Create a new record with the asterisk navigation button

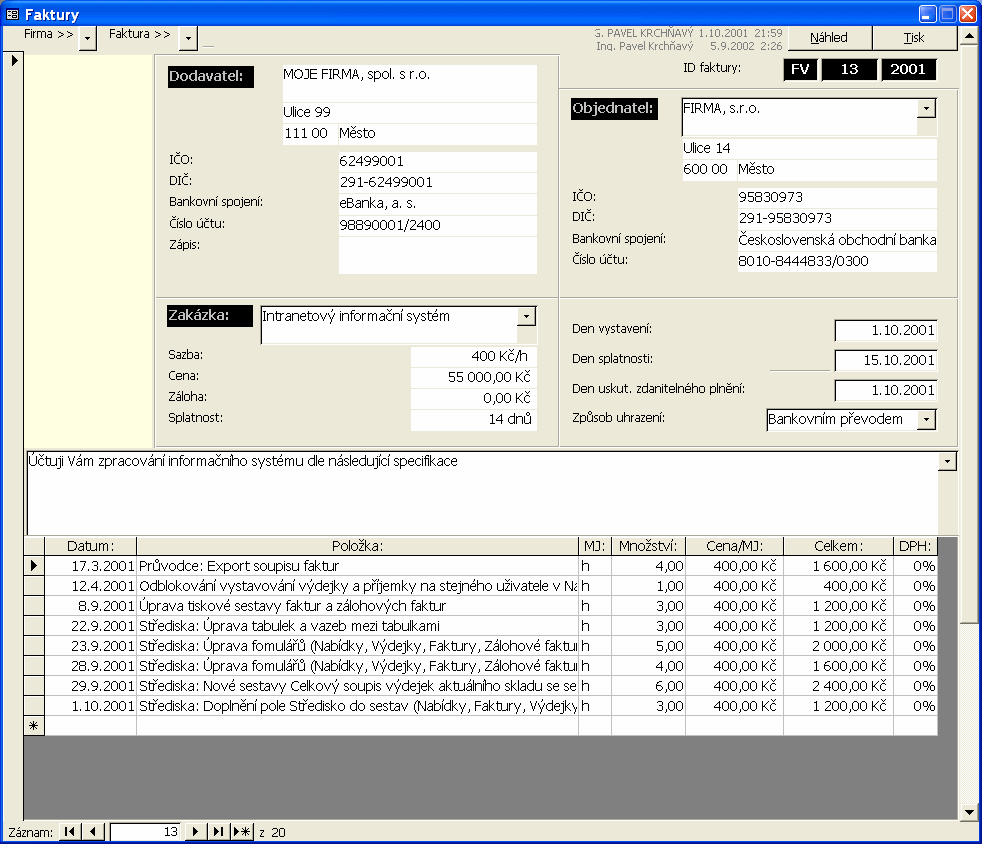[x=242, y=832]
